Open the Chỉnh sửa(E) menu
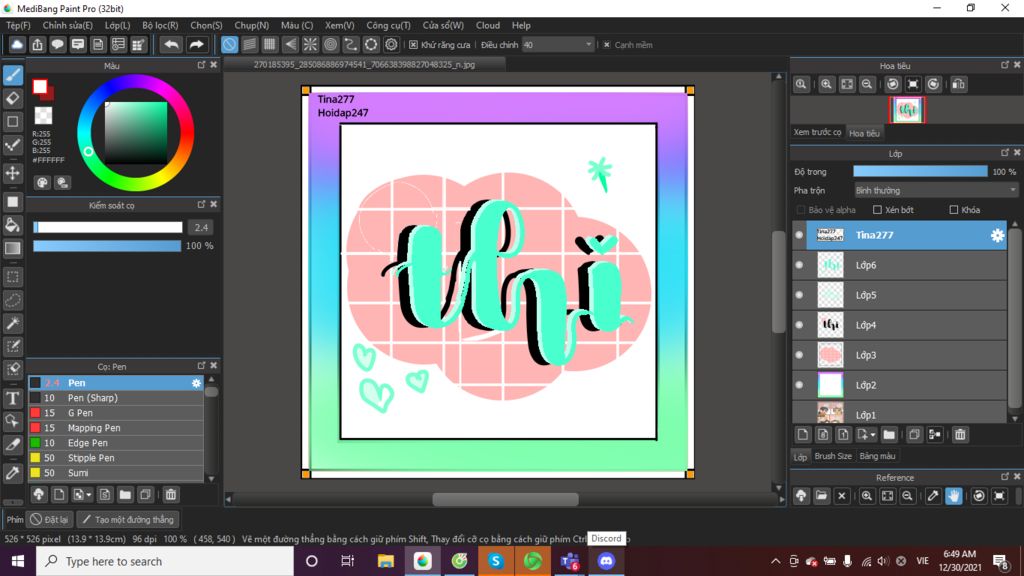Screen dimensions: 1024x576 [67, 25]
